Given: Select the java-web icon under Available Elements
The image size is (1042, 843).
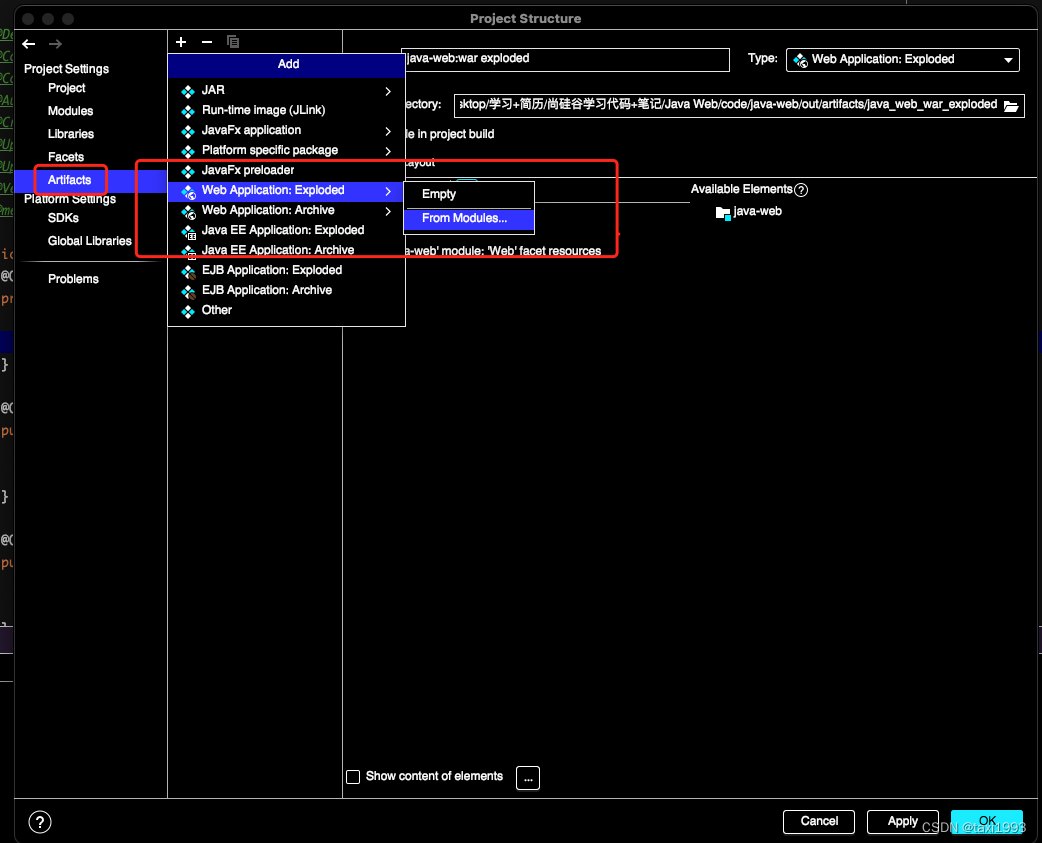Looking at the screenshot, I should tap(723, 212).
